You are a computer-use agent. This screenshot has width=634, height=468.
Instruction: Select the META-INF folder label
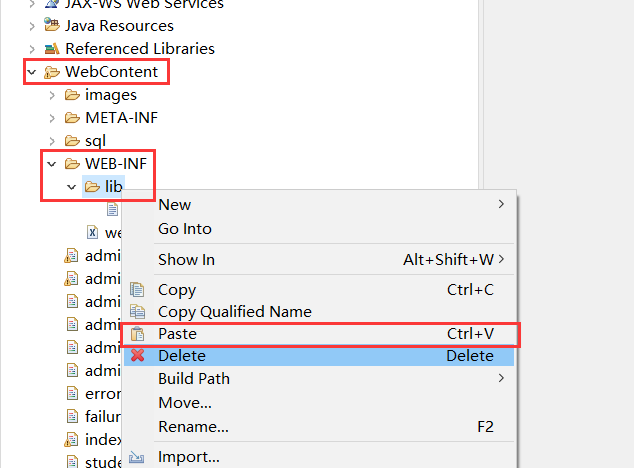coord(121,118)
